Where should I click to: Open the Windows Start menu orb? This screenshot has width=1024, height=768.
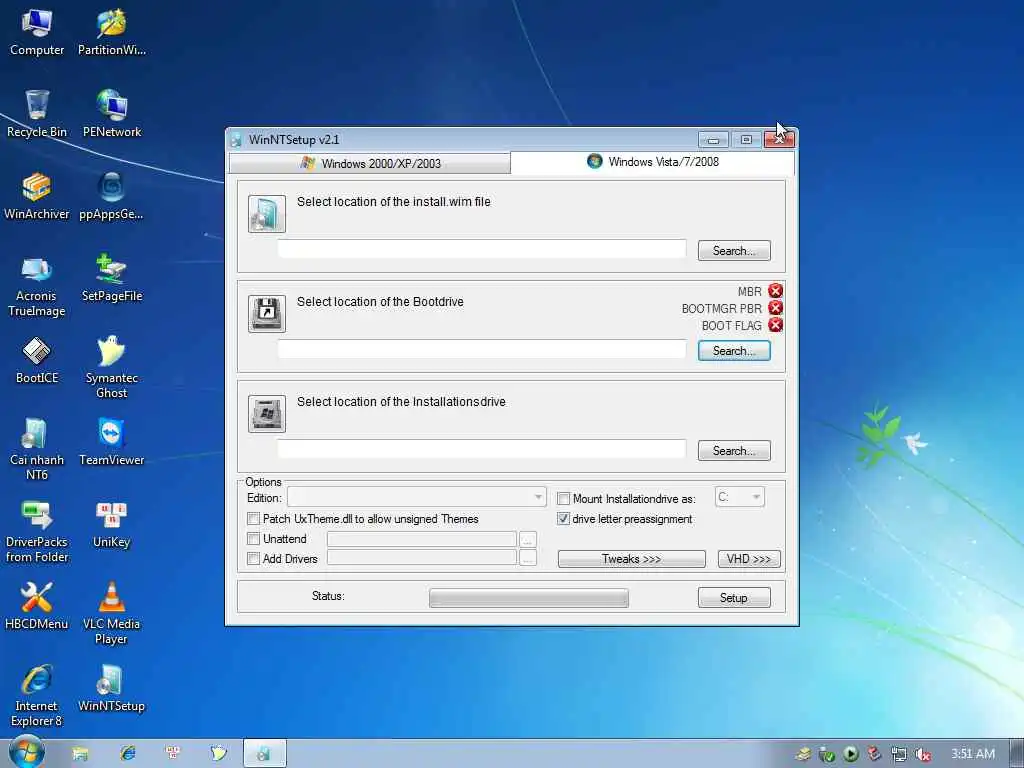click(27, 752)
